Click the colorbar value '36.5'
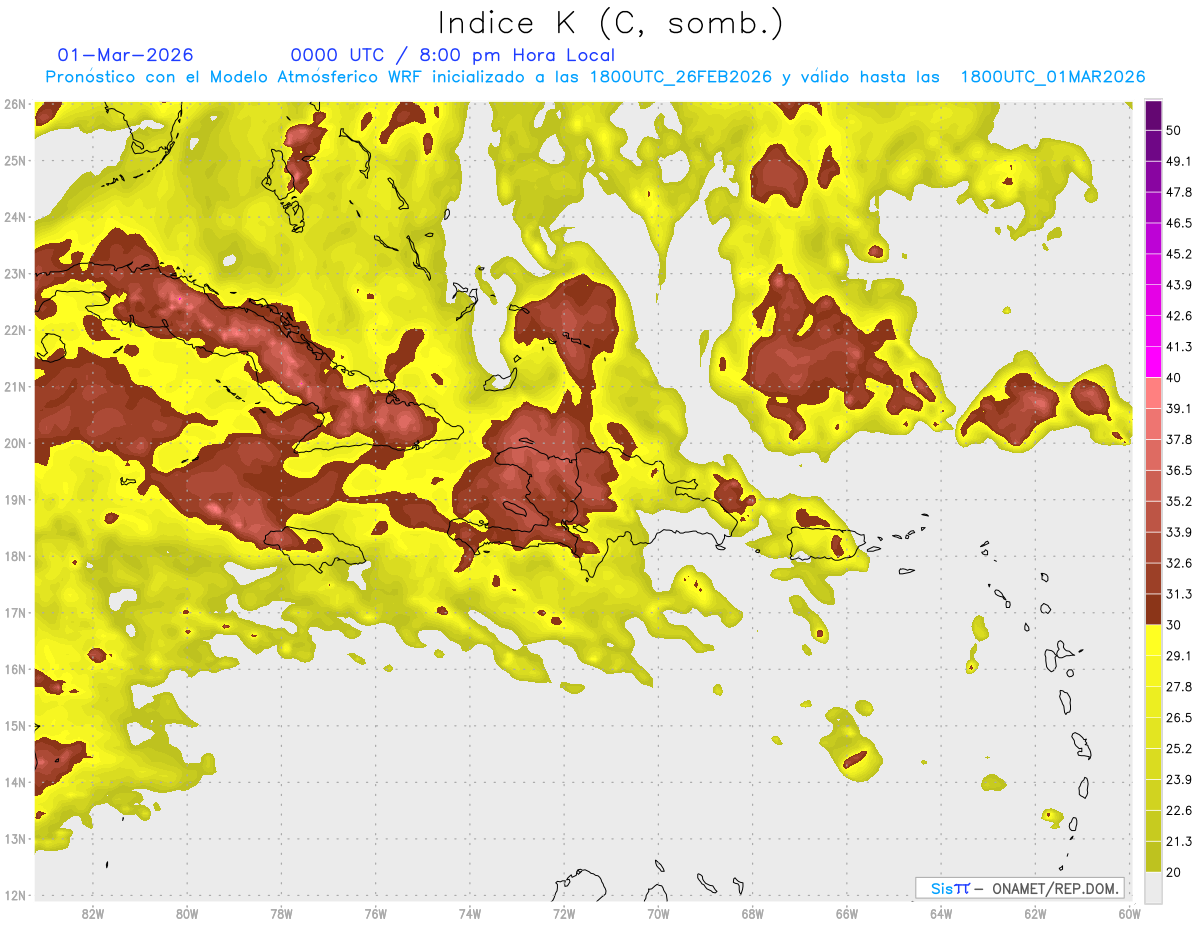1200x927 pixels. tap(1179, 470)
